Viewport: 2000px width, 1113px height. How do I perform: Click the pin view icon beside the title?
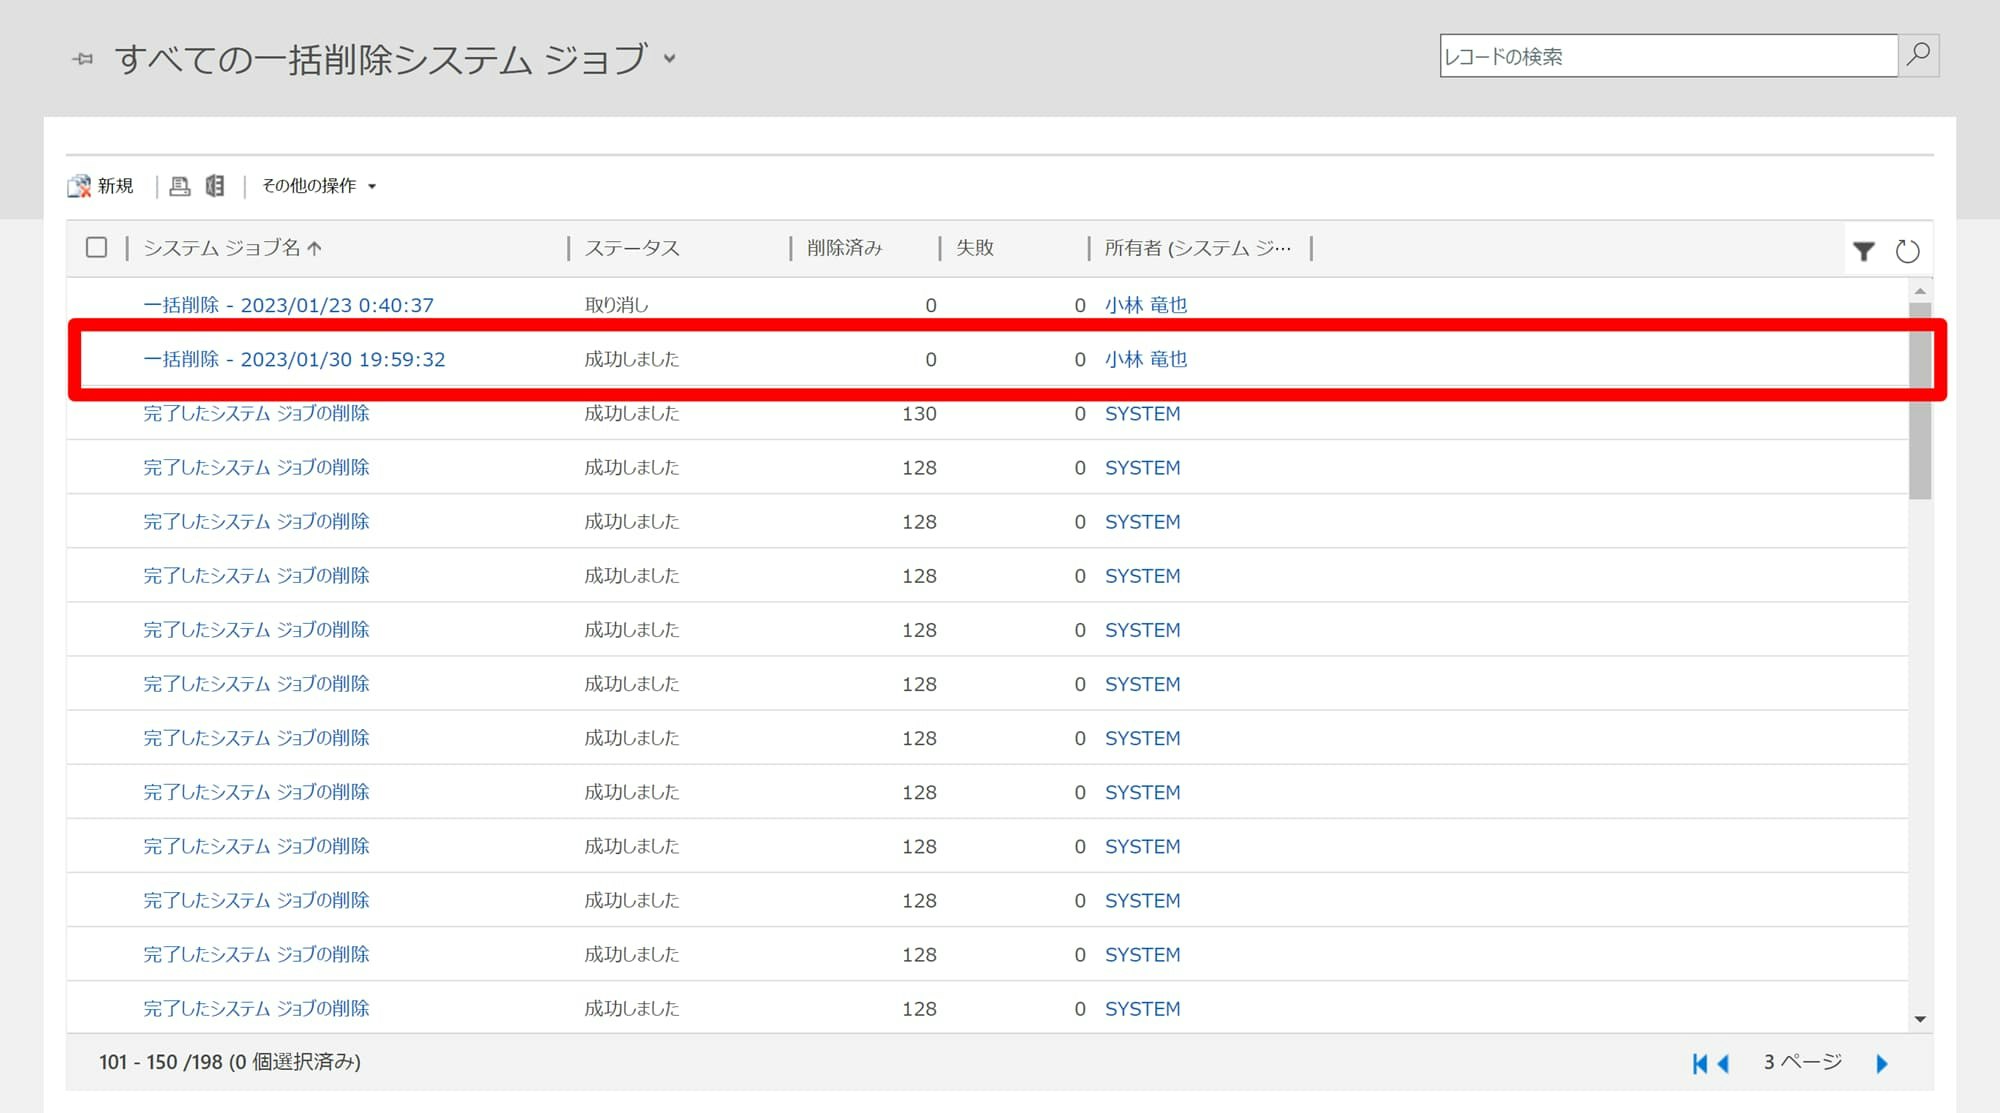point(83,59)
